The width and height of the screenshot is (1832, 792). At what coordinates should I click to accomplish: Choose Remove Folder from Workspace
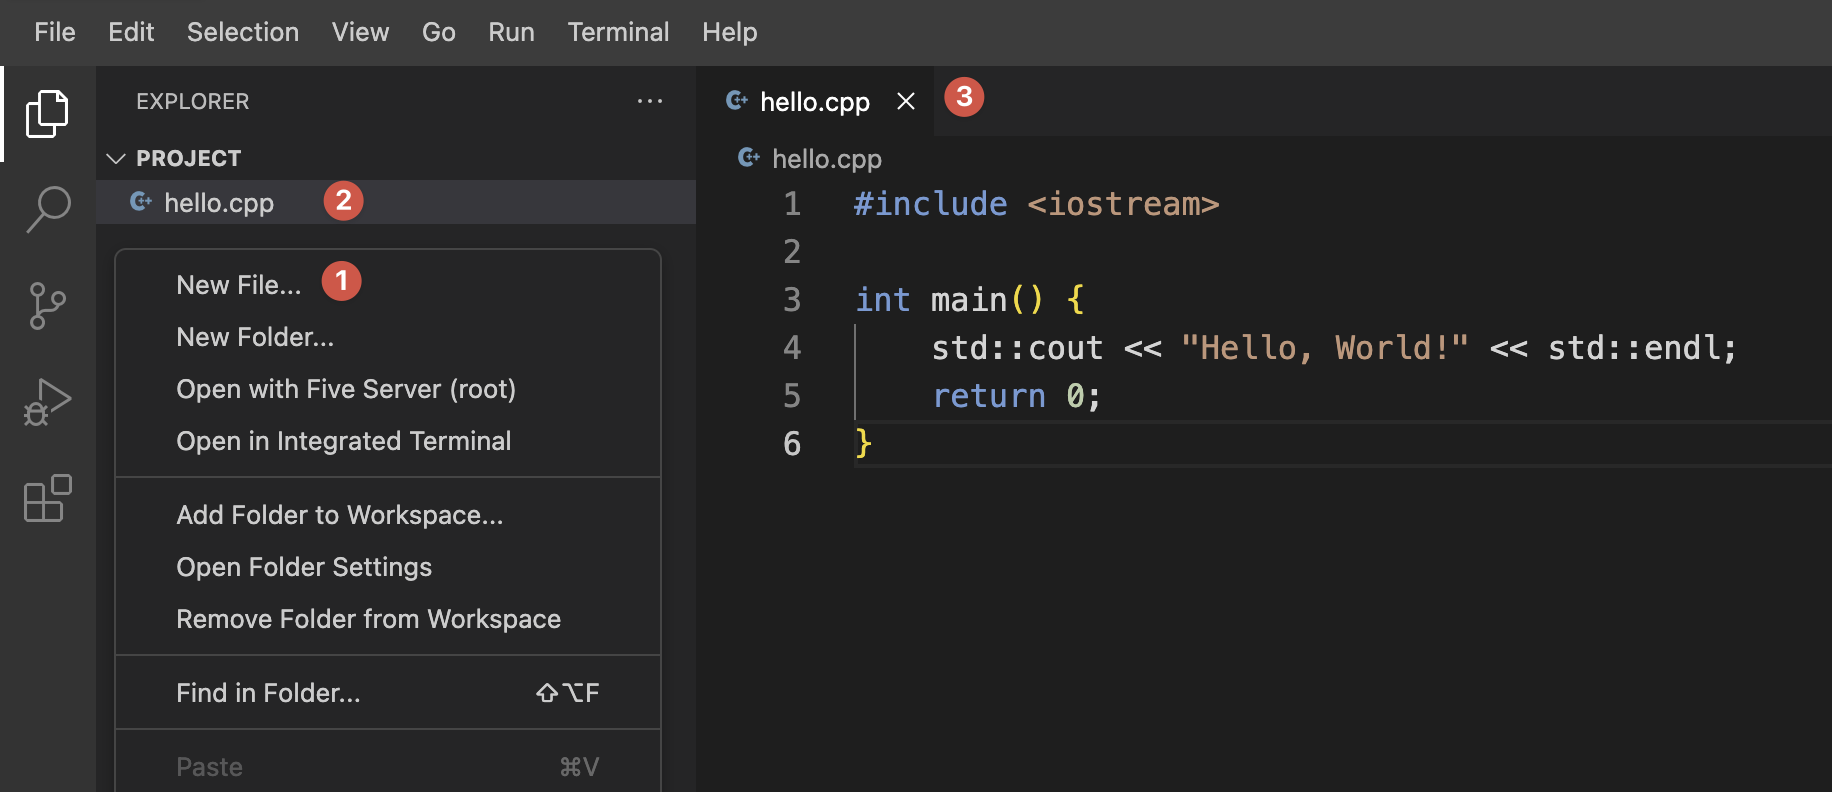coord(368,619)
